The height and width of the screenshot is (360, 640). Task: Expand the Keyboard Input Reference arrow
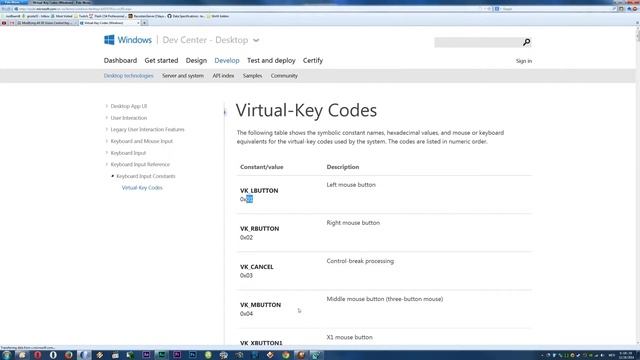point(107,164)
